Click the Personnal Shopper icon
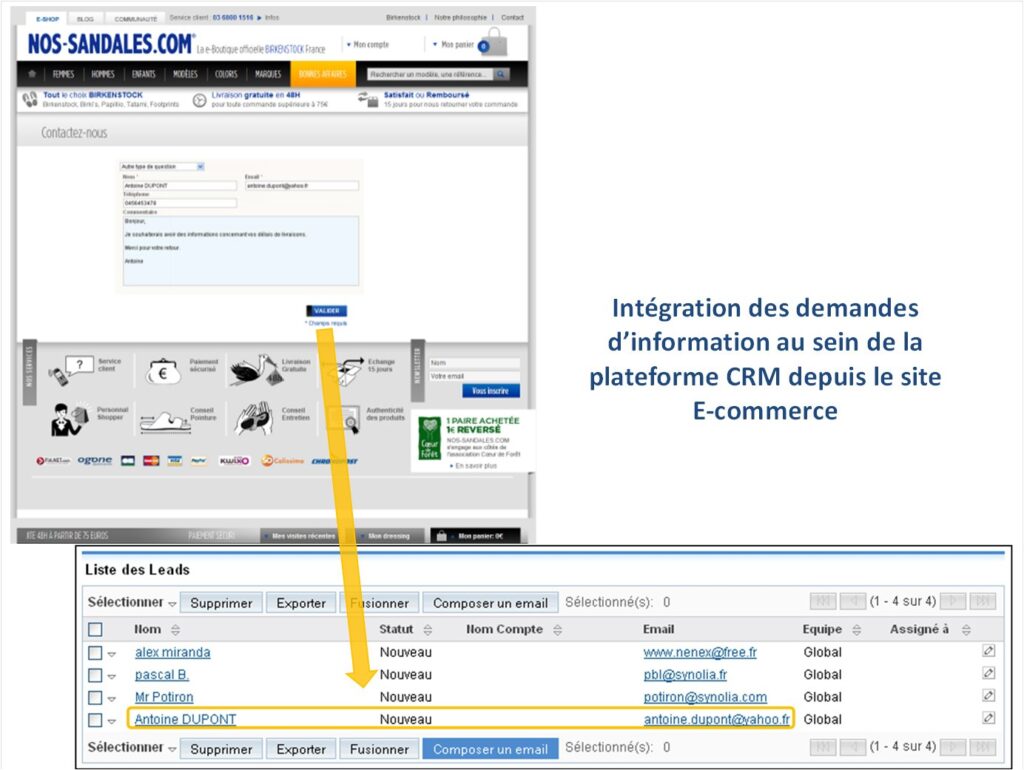 (70, 417)
